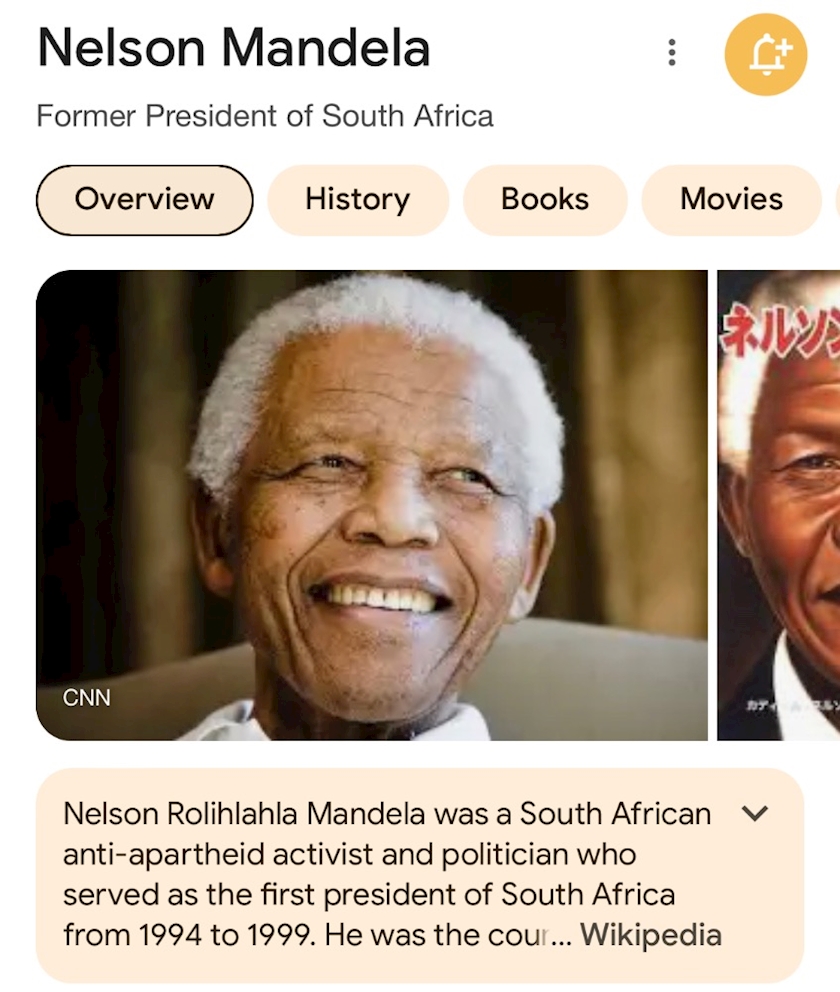Tap the bell notification alert icon
This screenshot has width=840, height=992.
pos(765,54)
